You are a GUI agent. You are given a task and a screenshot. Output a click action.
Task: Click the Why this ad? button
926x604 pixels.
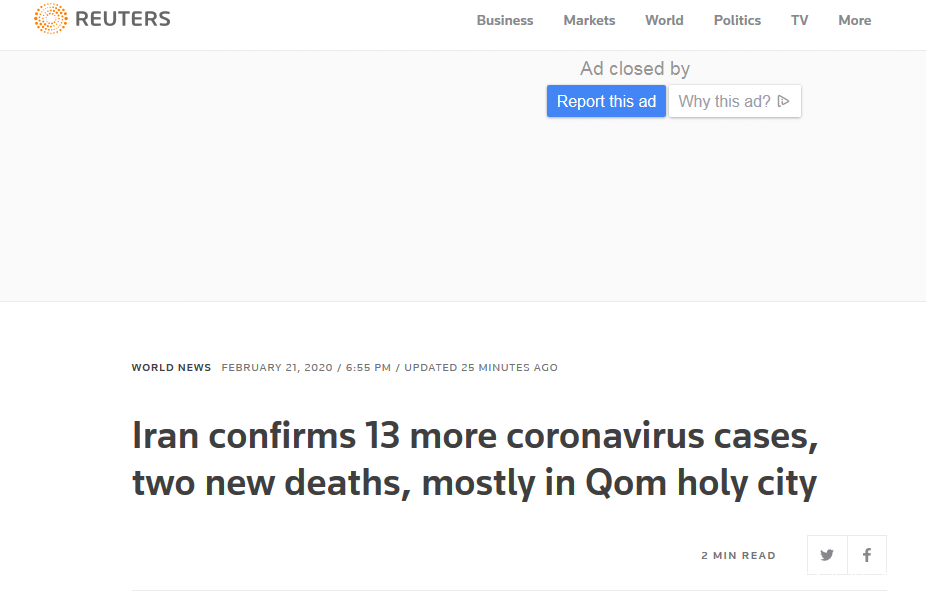[x=734, y=101]
